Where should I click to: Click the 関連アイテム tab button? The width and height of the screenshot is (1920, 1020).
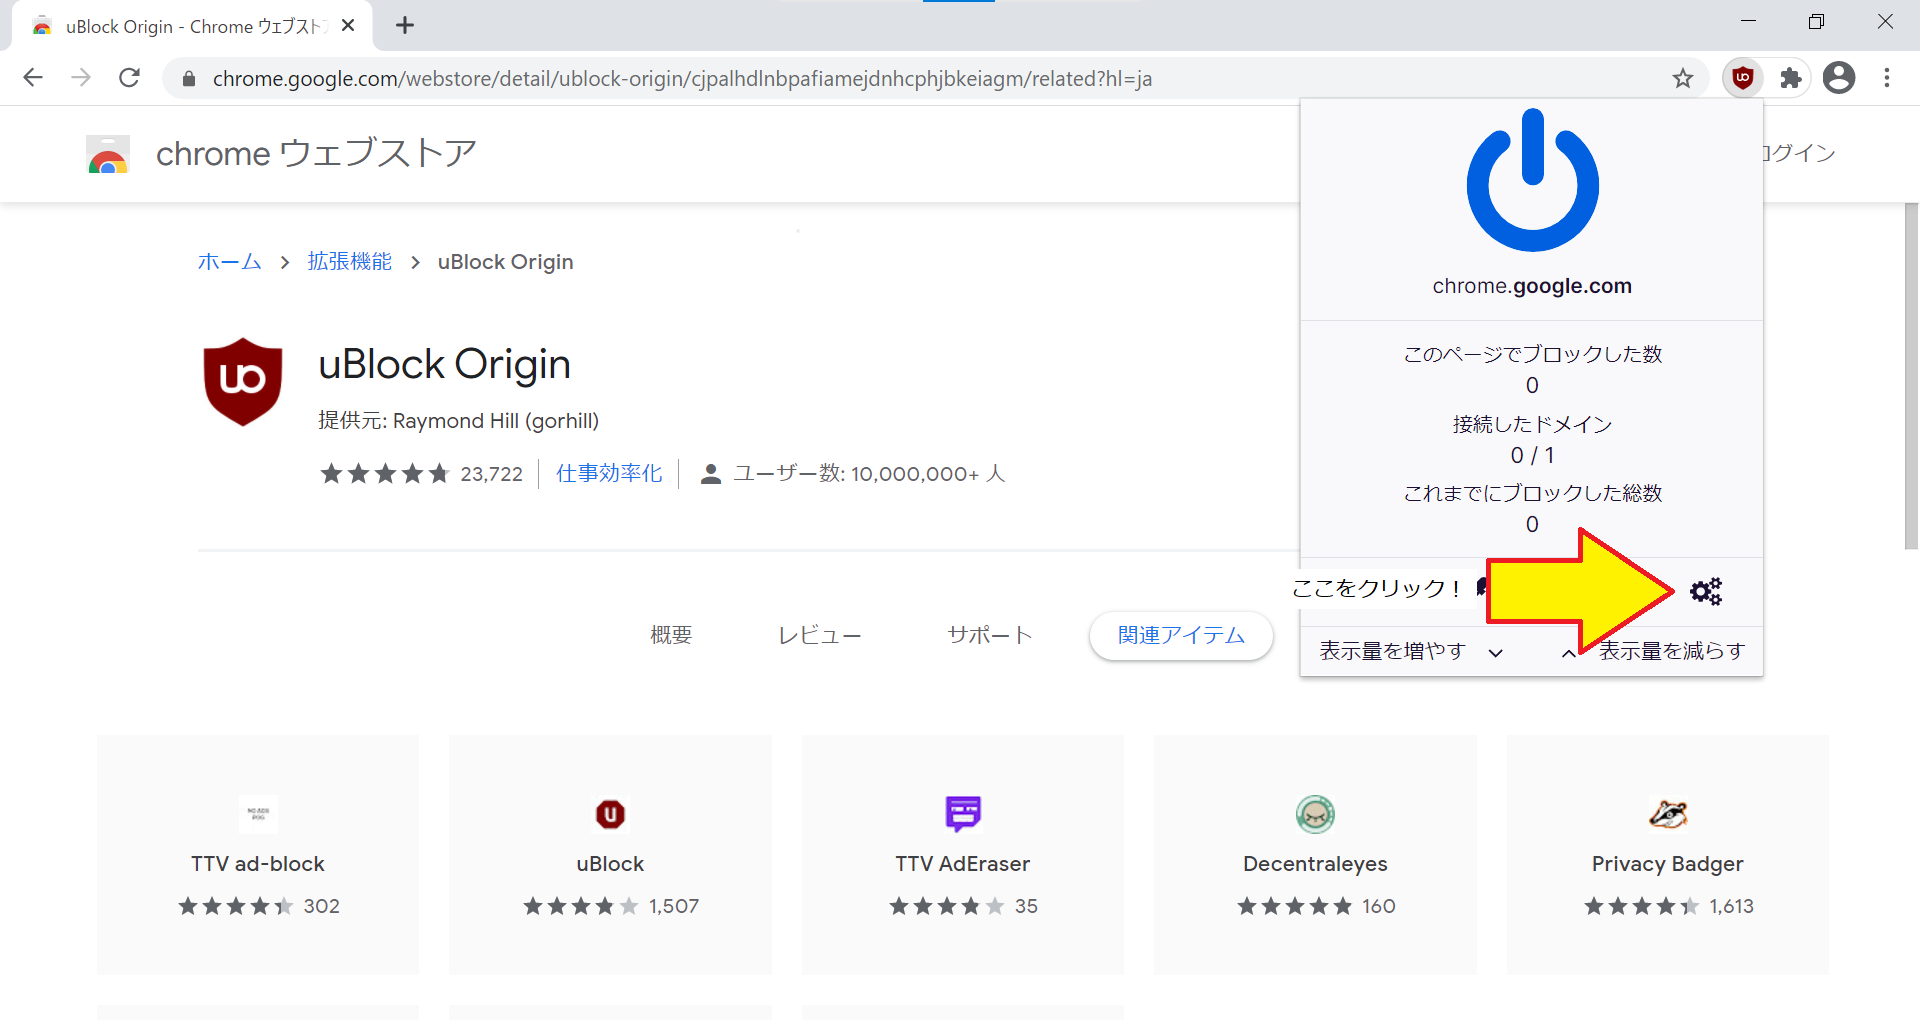click(1181, 636)
